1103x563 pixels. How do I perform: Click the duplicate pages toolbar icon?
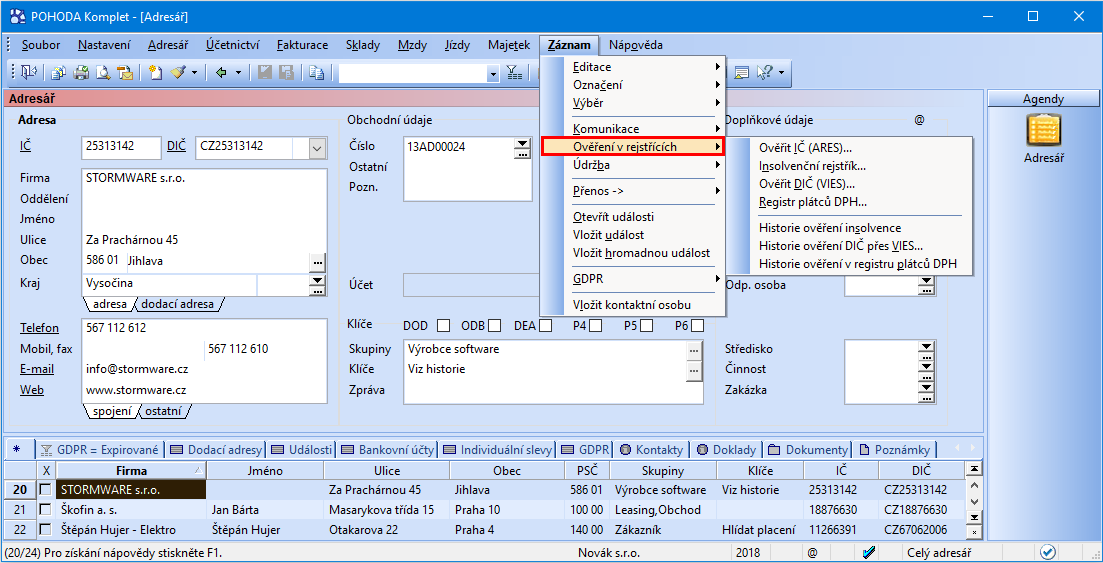pyautogui.click(x=317, y=72)
